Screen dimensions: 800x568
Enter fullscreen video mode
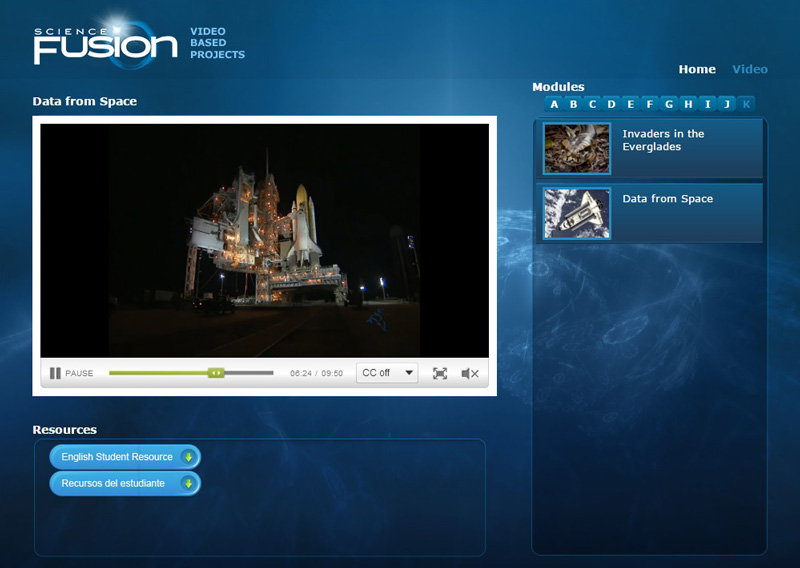pyautogui.click(x=440, y=373)
